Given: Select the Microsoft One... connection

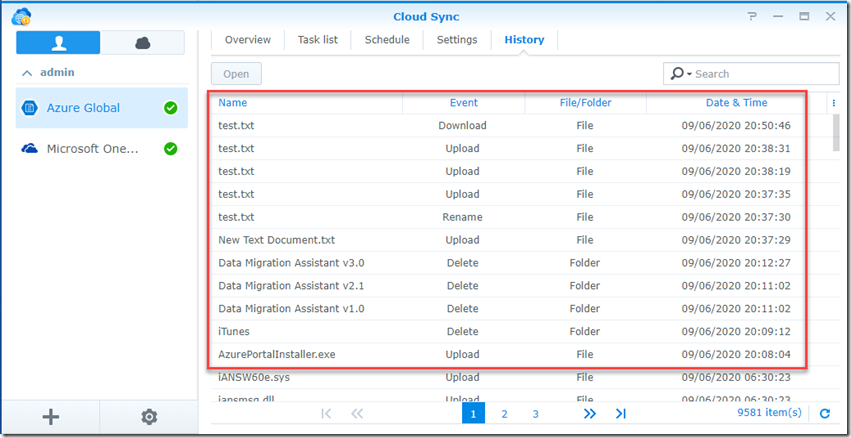Looking at the screenshot, I should click(x=101, y=149).
